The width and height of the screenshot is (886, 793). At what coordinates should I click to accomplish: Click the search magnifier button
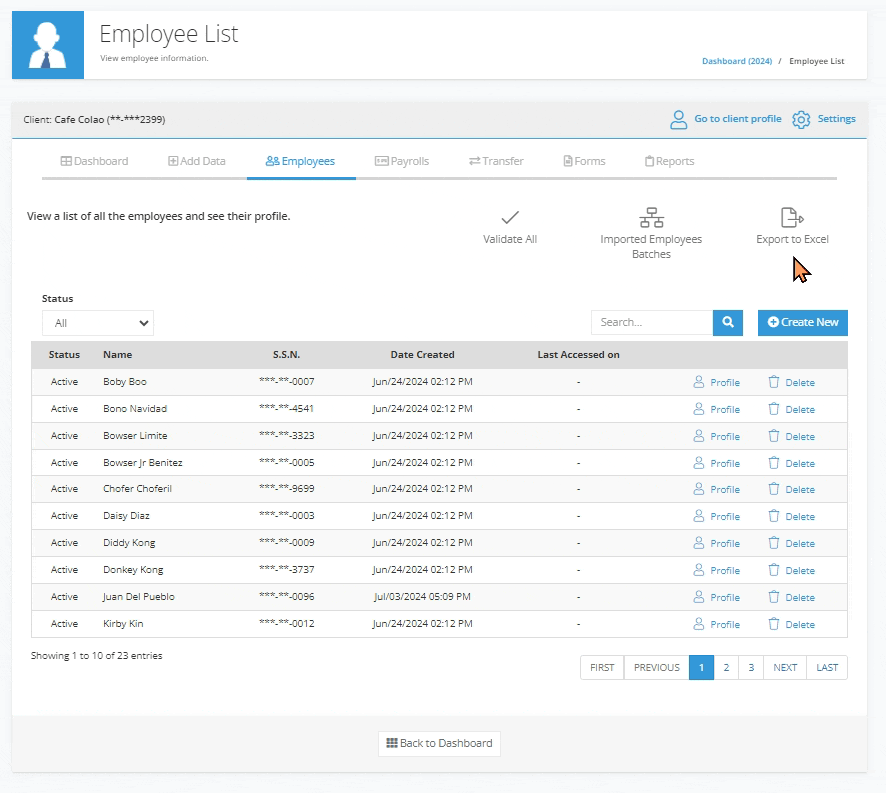point(728,323)
